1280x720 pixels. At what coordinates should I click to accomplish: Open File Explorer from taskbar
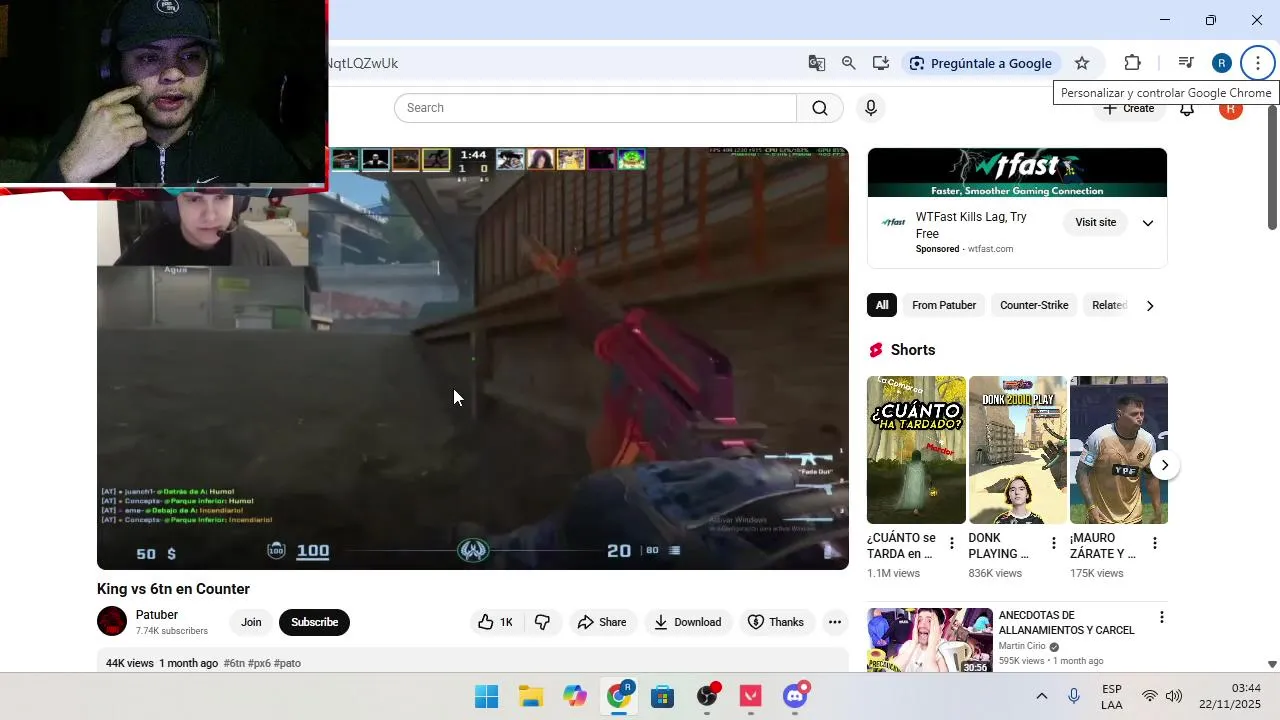tap(531, 696)
